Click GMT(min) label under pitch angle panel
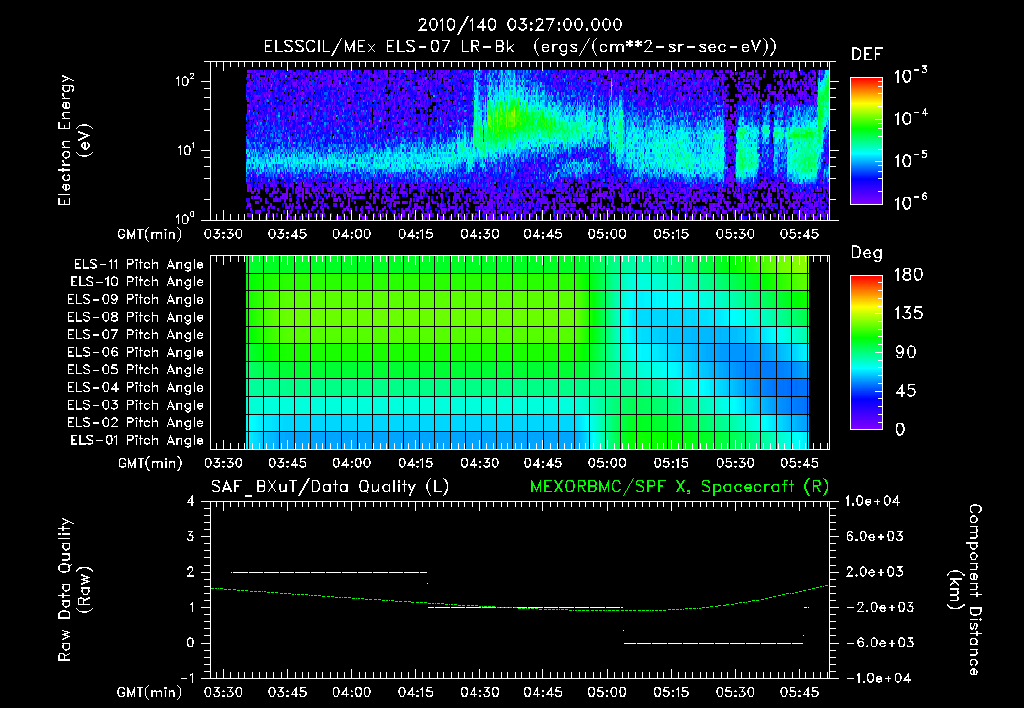This screenshot has width=1024, height=708. [x=150, y=463]
